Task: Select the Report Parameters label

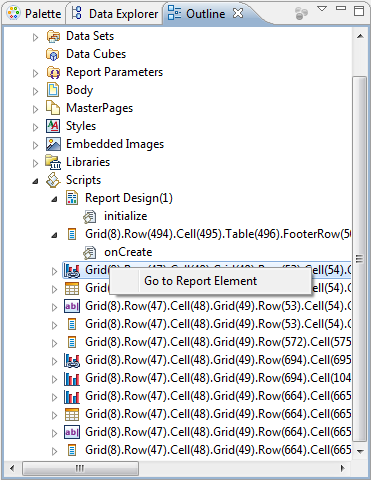Action: click(x=115, y=72)
